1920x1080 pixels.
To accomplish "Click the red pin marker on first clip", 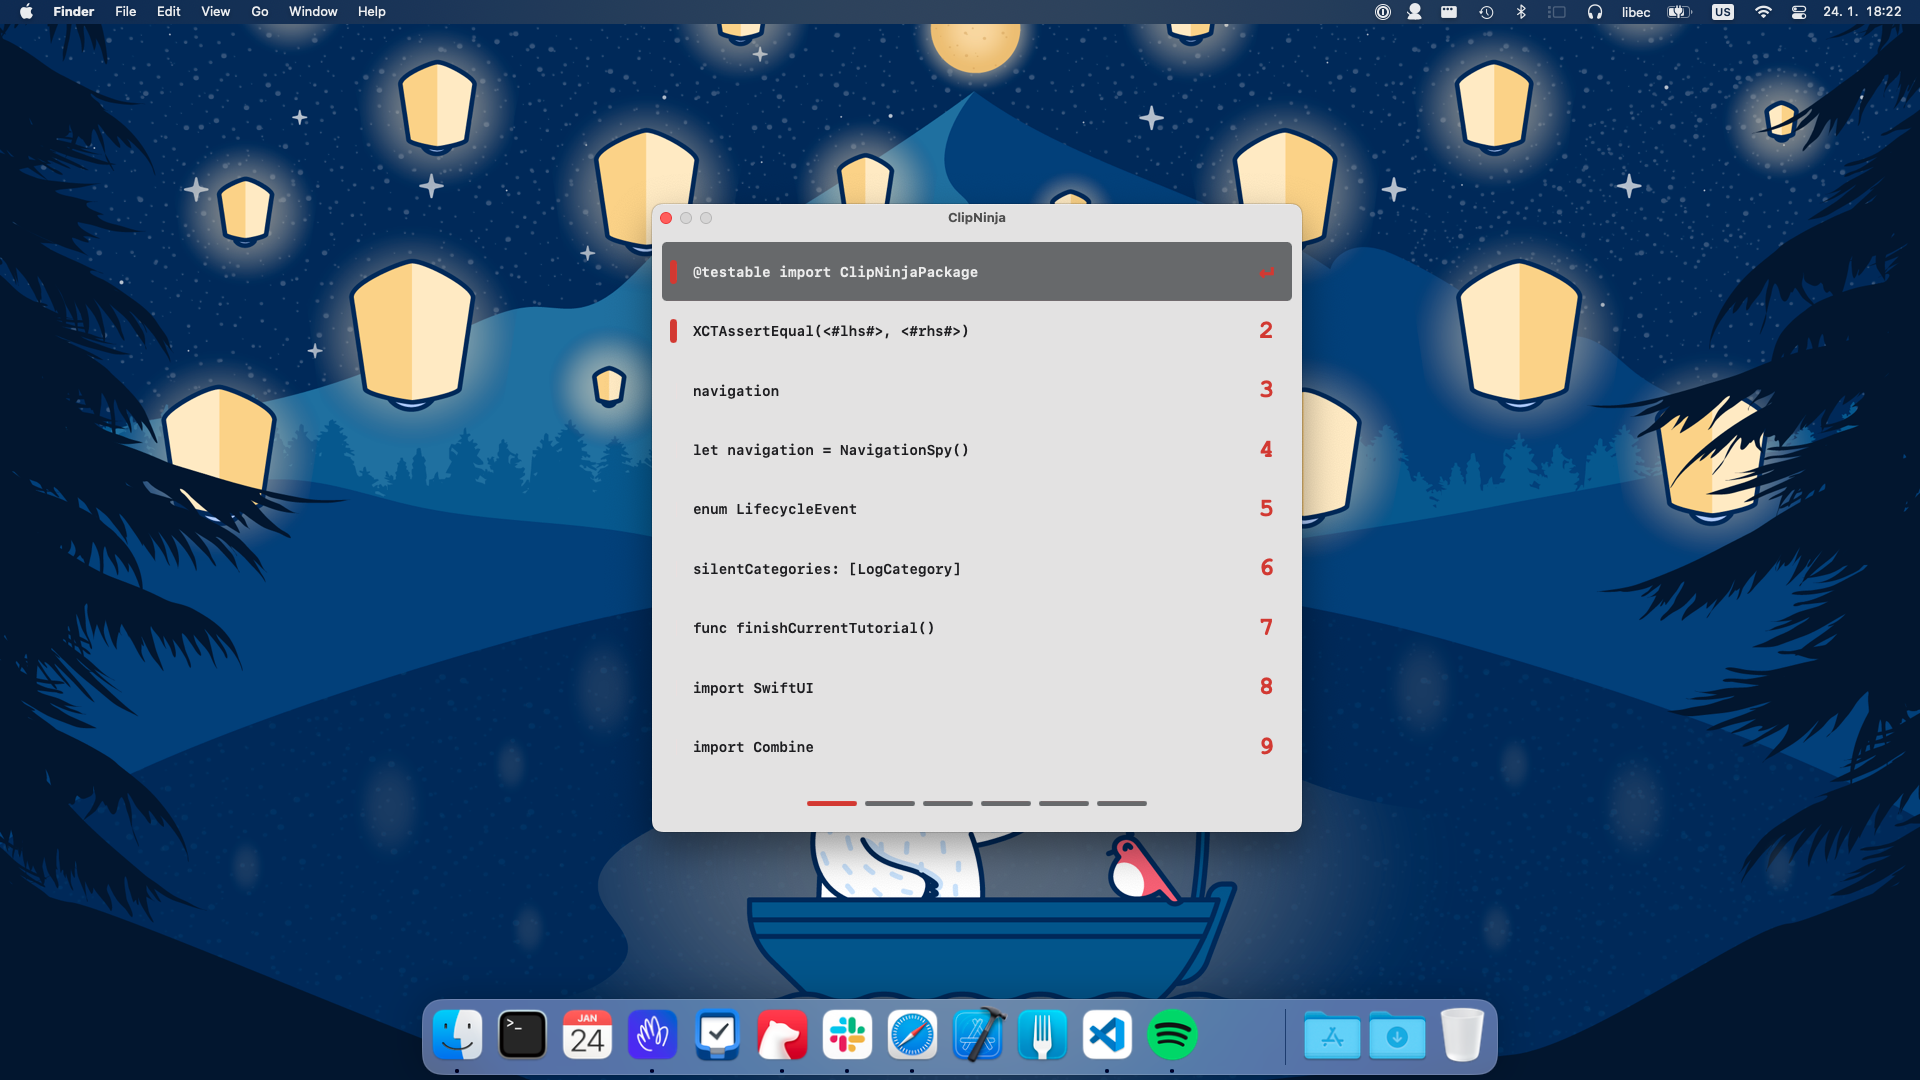I will click(673, 271).
